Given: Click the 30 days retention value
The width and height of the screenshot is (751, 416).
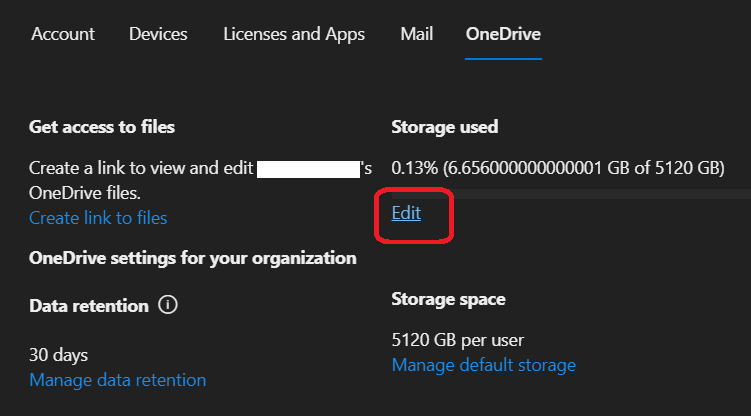Looking at the screenshot, I should click(58, 354).
